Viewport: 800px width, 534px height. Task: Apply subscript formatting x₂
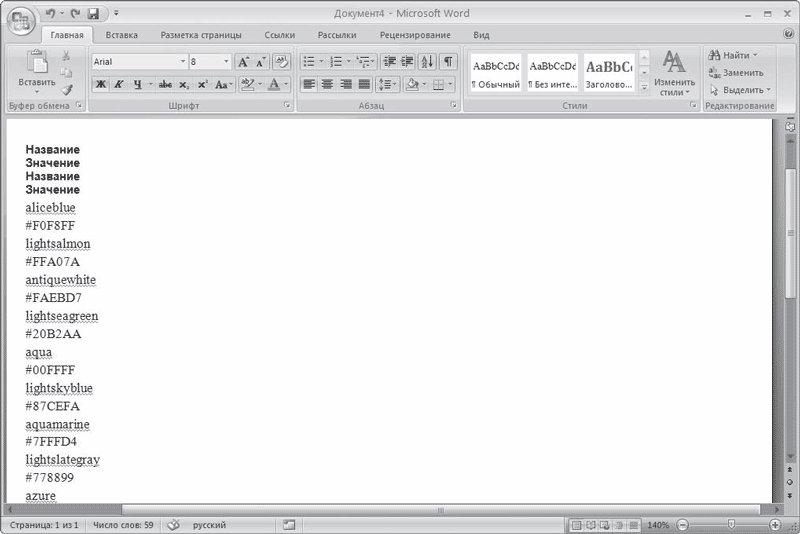point(184,85)
